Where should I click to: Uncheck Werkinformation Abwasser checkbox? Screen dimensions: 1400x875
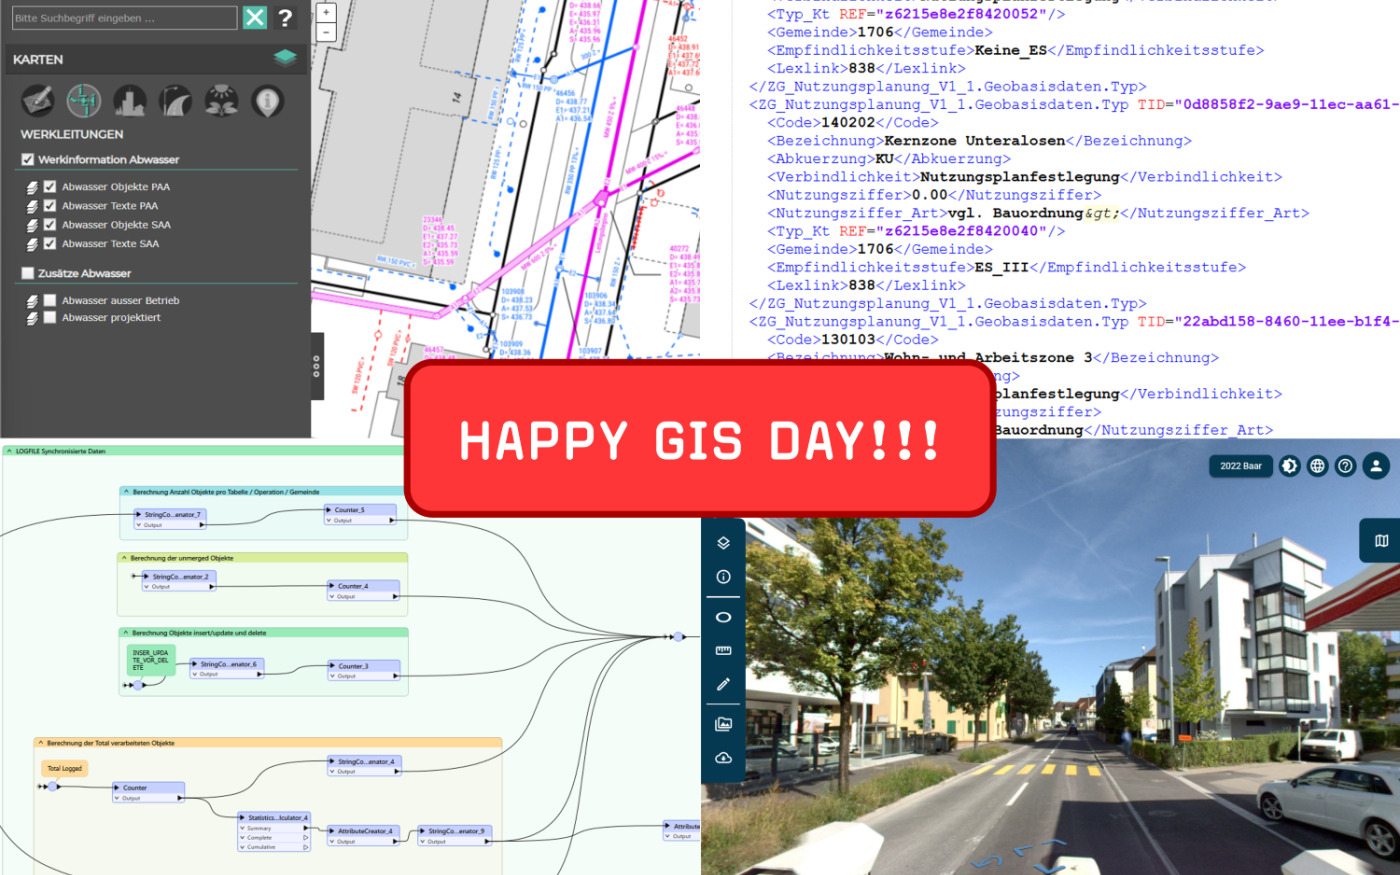[28, 160]
